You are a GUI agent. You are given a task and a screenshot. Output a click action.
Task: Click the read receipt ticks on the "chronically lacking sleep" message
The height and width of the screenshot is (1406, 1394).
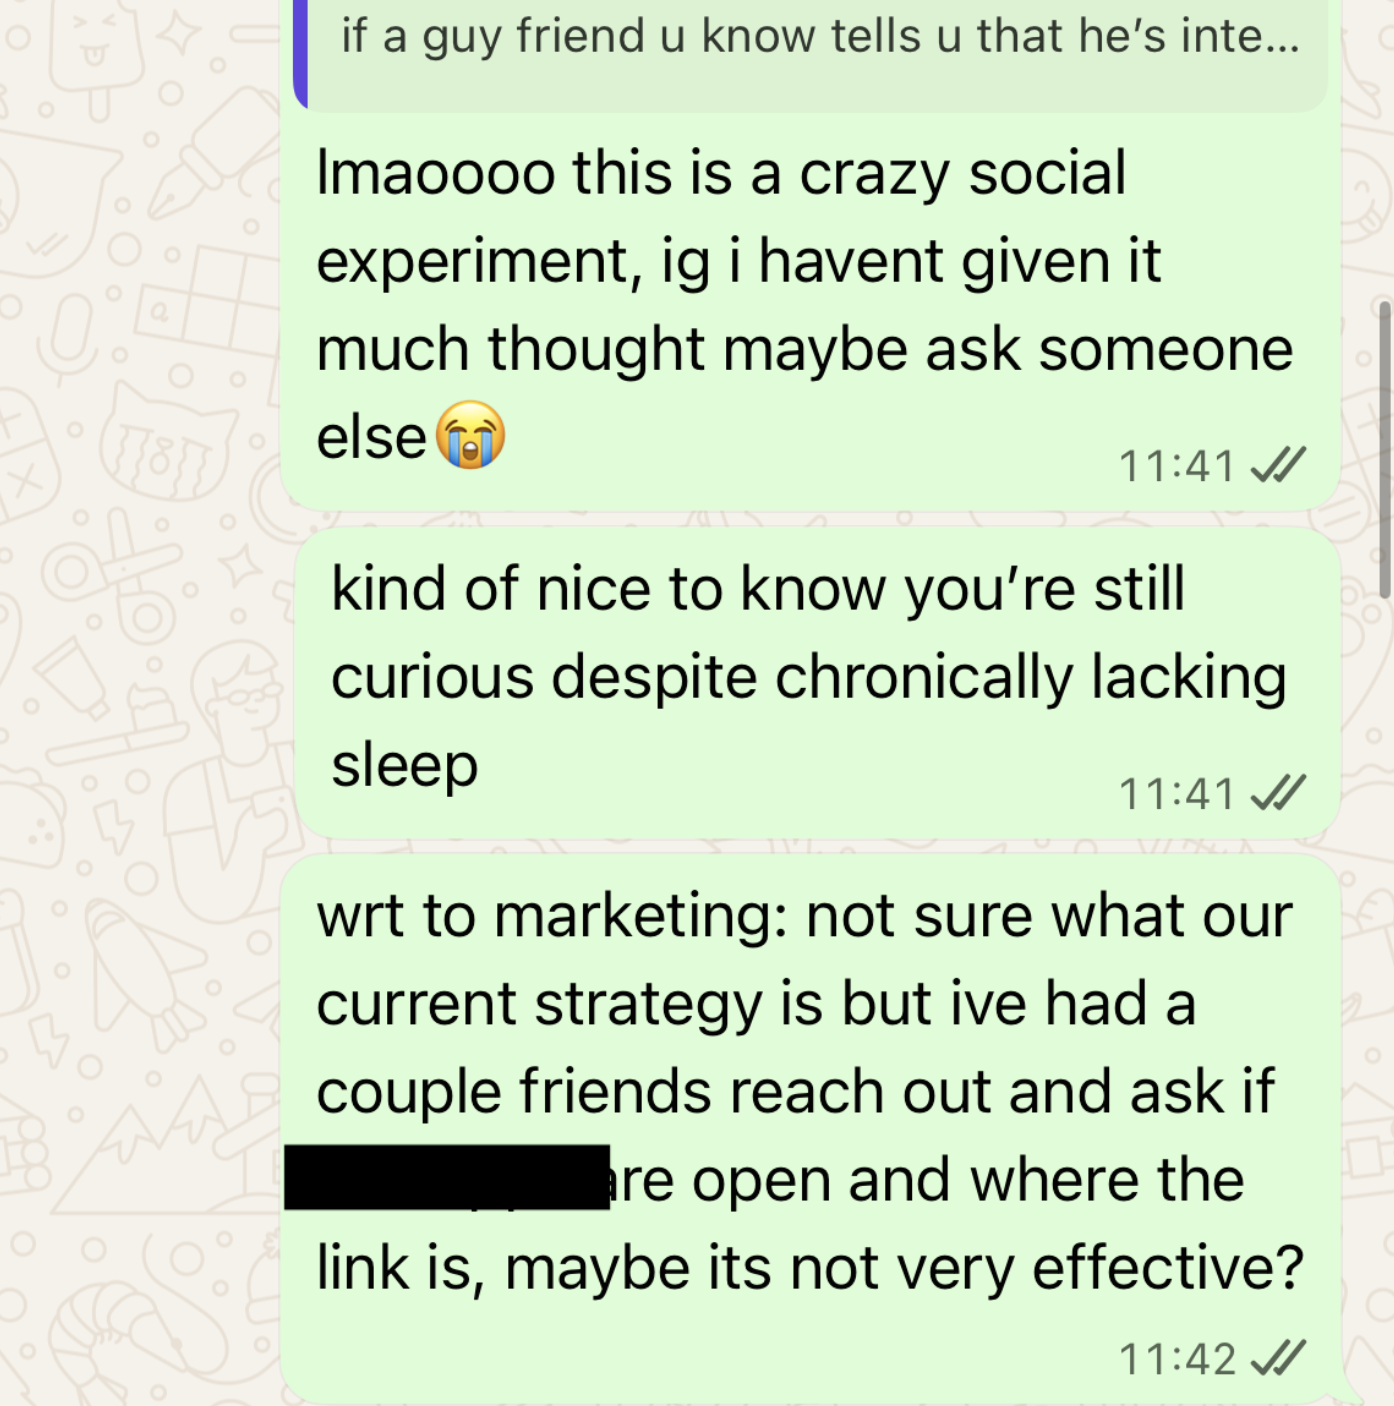click(1278, 793)
